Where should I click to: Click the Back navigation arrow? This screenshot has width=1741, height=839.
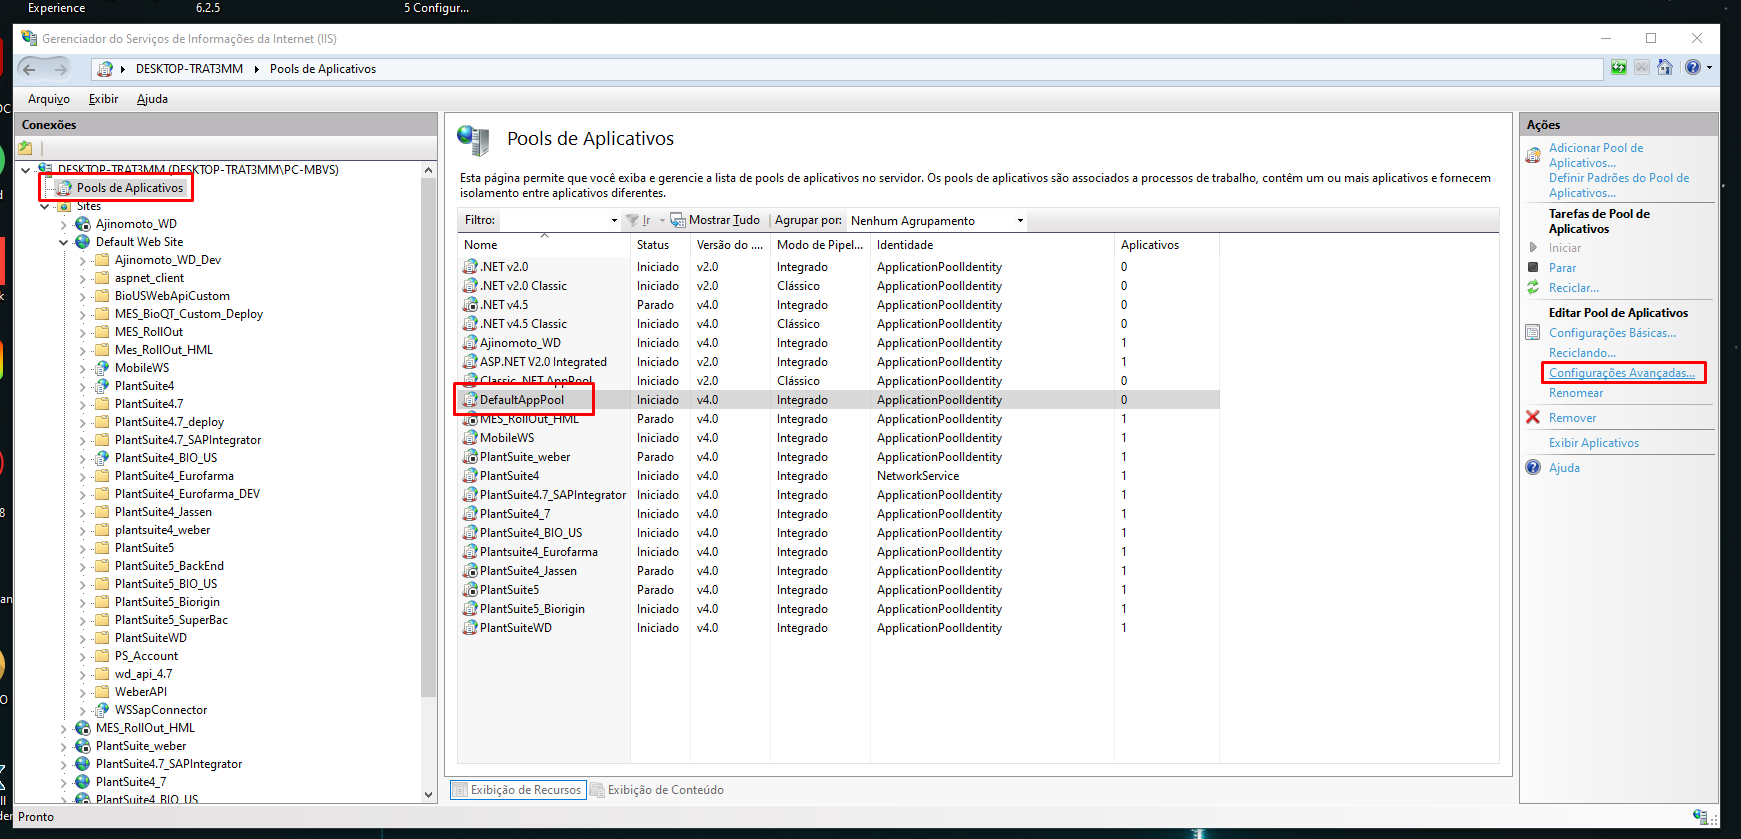[x=29, y=69]
